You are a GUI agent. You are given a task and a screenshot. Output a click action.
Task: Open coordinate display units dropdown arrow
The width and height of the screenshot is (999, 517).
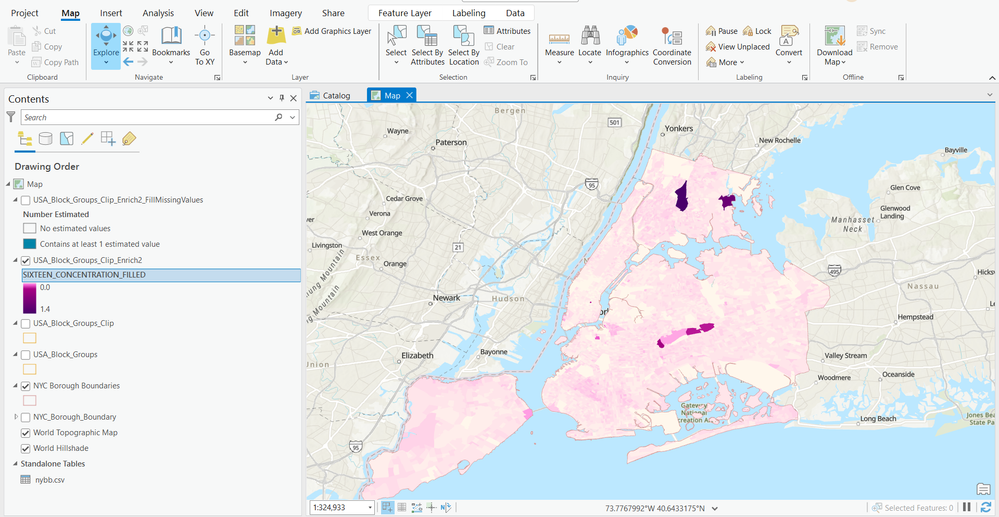[715, 508]
